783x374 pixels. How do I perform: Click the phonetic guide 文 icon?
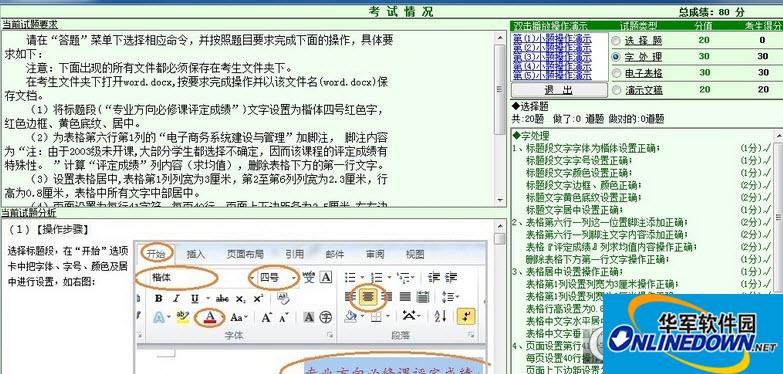point(309,277)
